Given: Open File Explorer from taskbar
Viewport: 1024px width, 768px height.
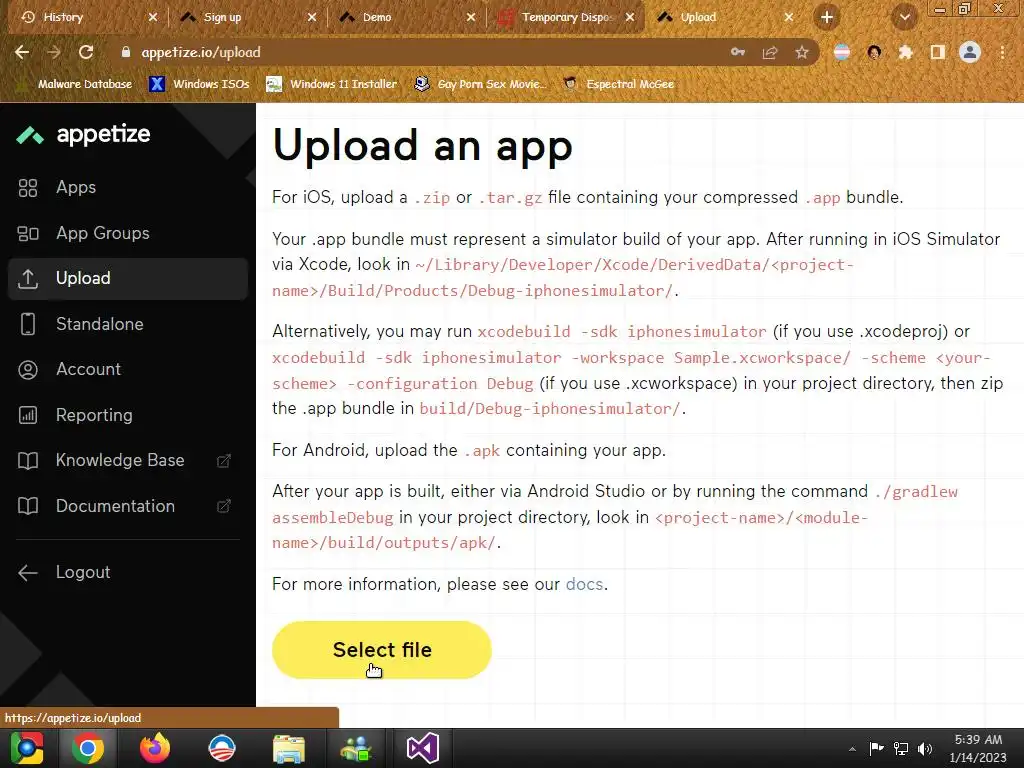Looking at the screenshot, I should pyautogui.click(x=289, y=748).
